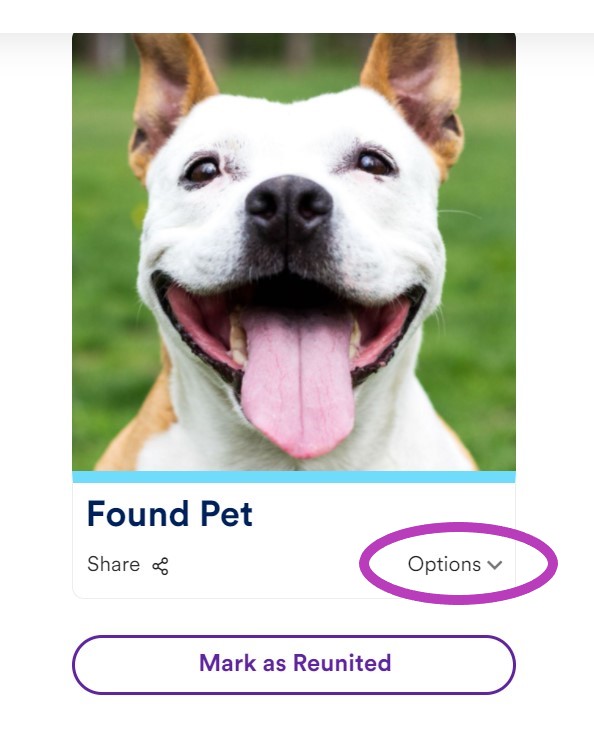
Task: Open the Options dropdown label
Action: (444, 564)
